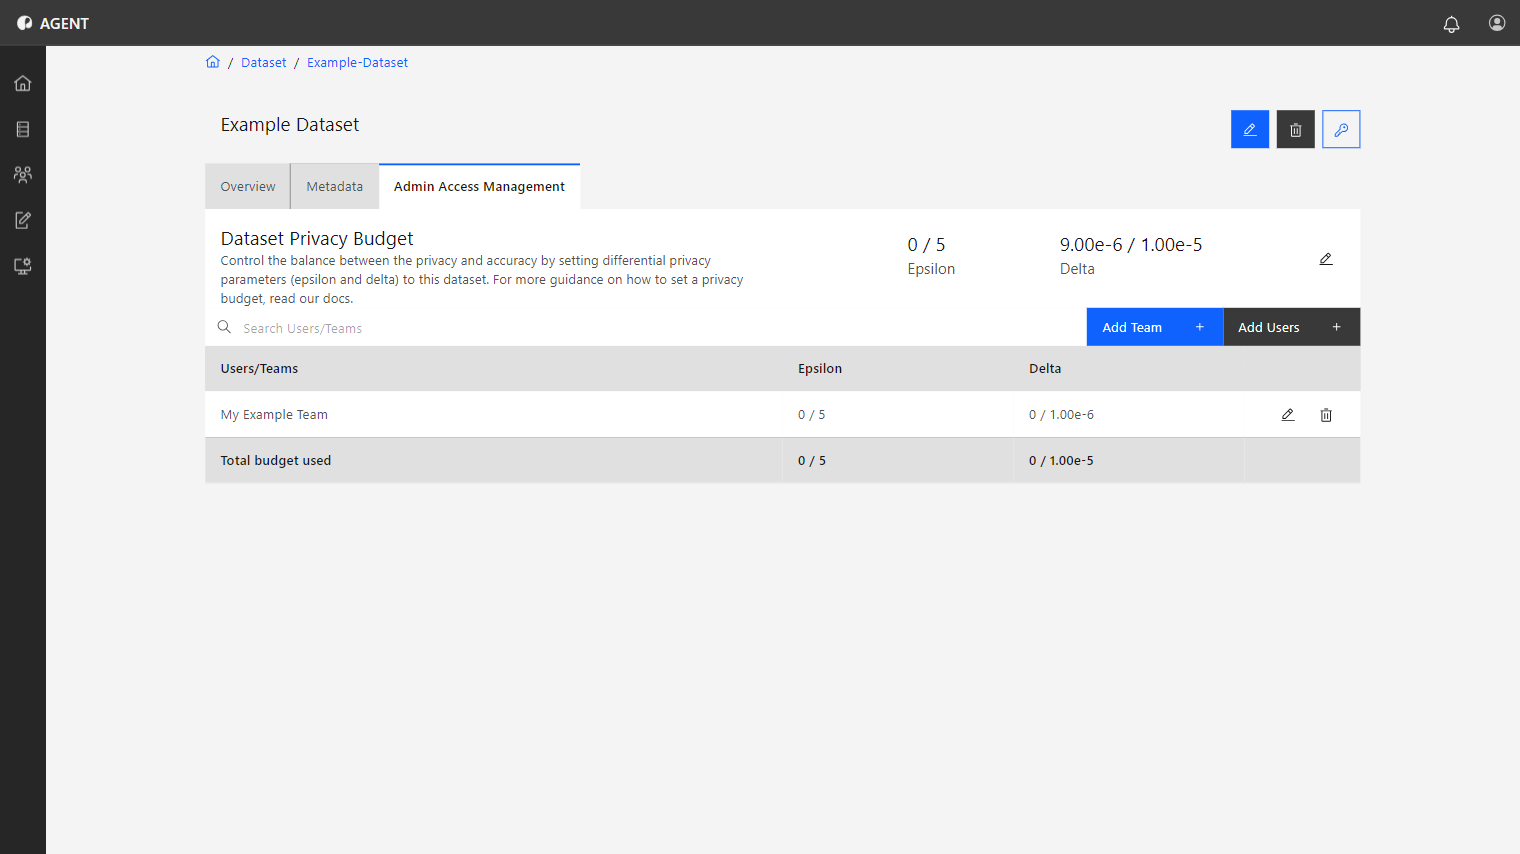This screenshot has height=854, width=1520.
Task: Delete the Example Dataset with the trash button
Action: [1296, 129]
